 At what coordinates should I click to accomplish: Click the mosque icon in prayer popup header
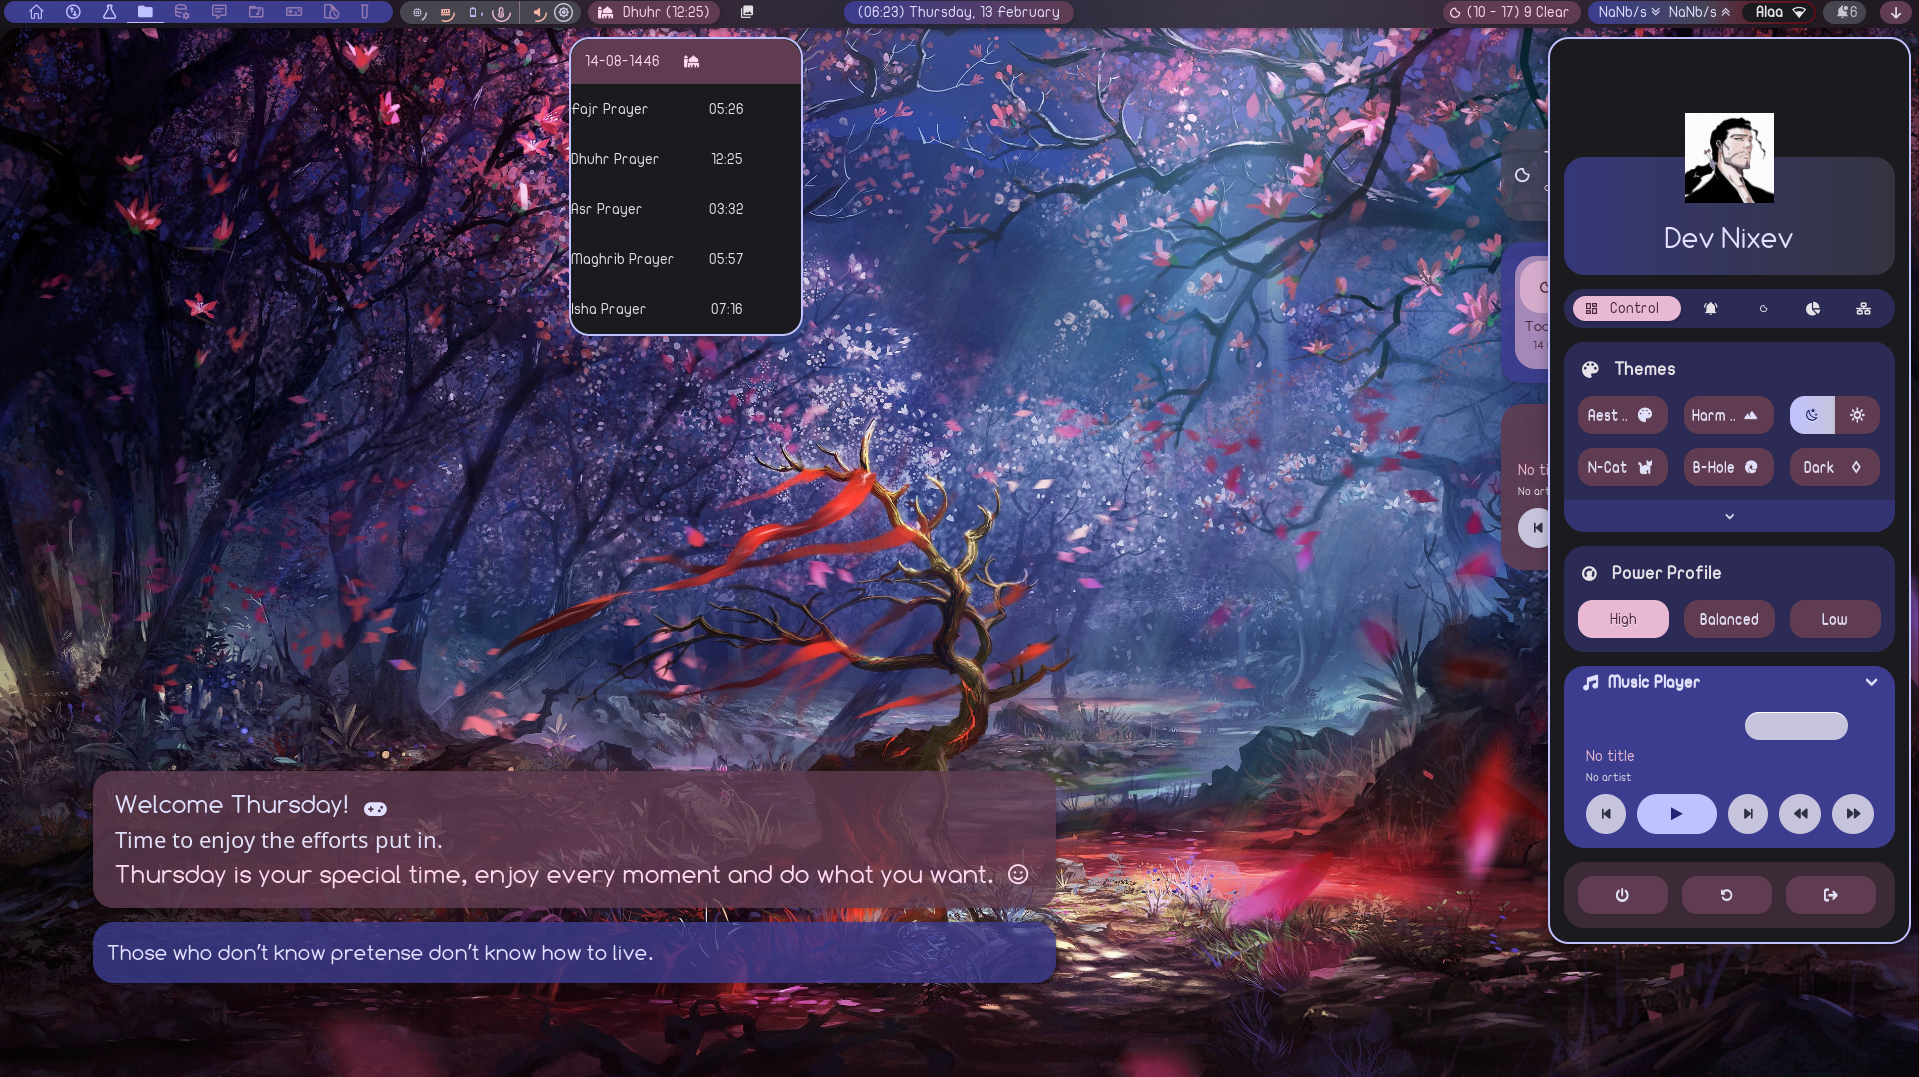pyautogui.click(x=691, y=61)
